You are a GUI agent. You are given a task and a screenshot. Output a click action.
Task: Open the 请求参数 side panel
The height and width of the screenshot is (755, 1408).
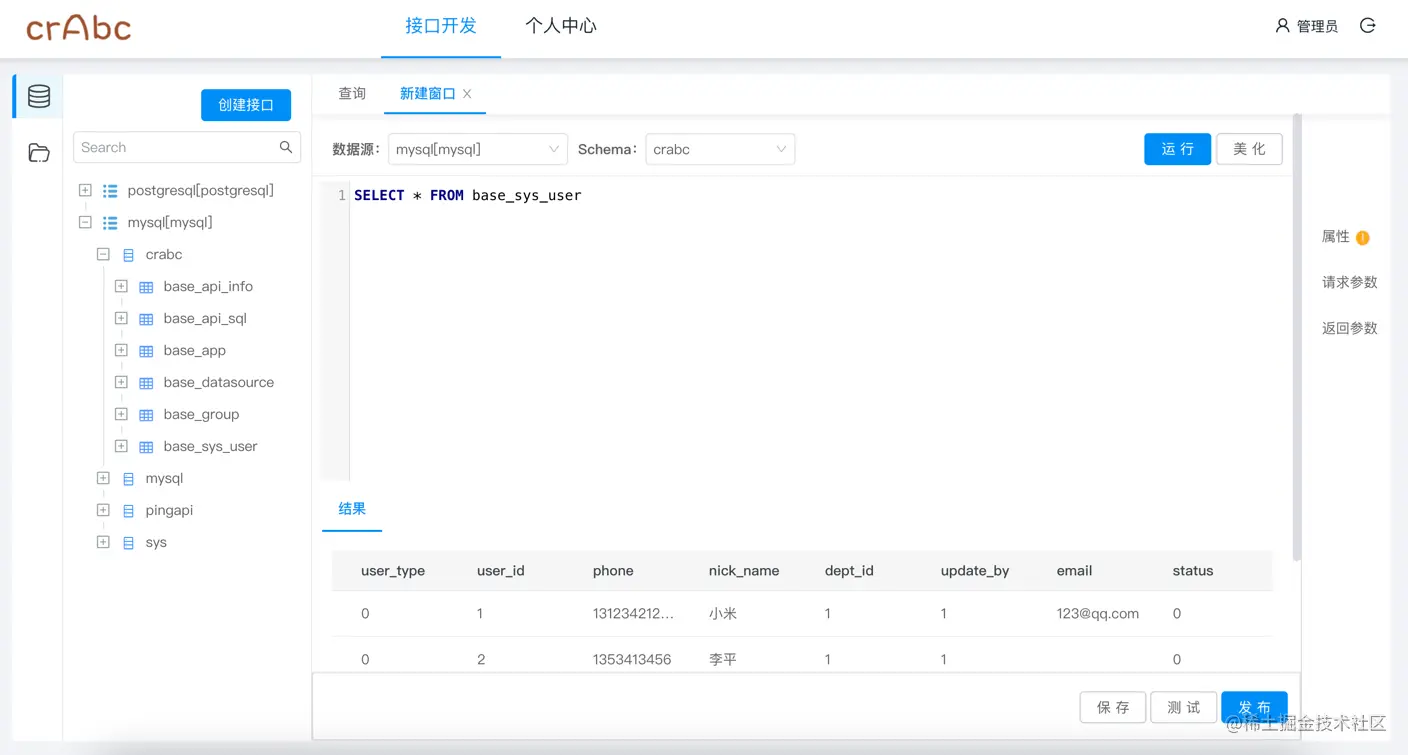coord(1350,283)
